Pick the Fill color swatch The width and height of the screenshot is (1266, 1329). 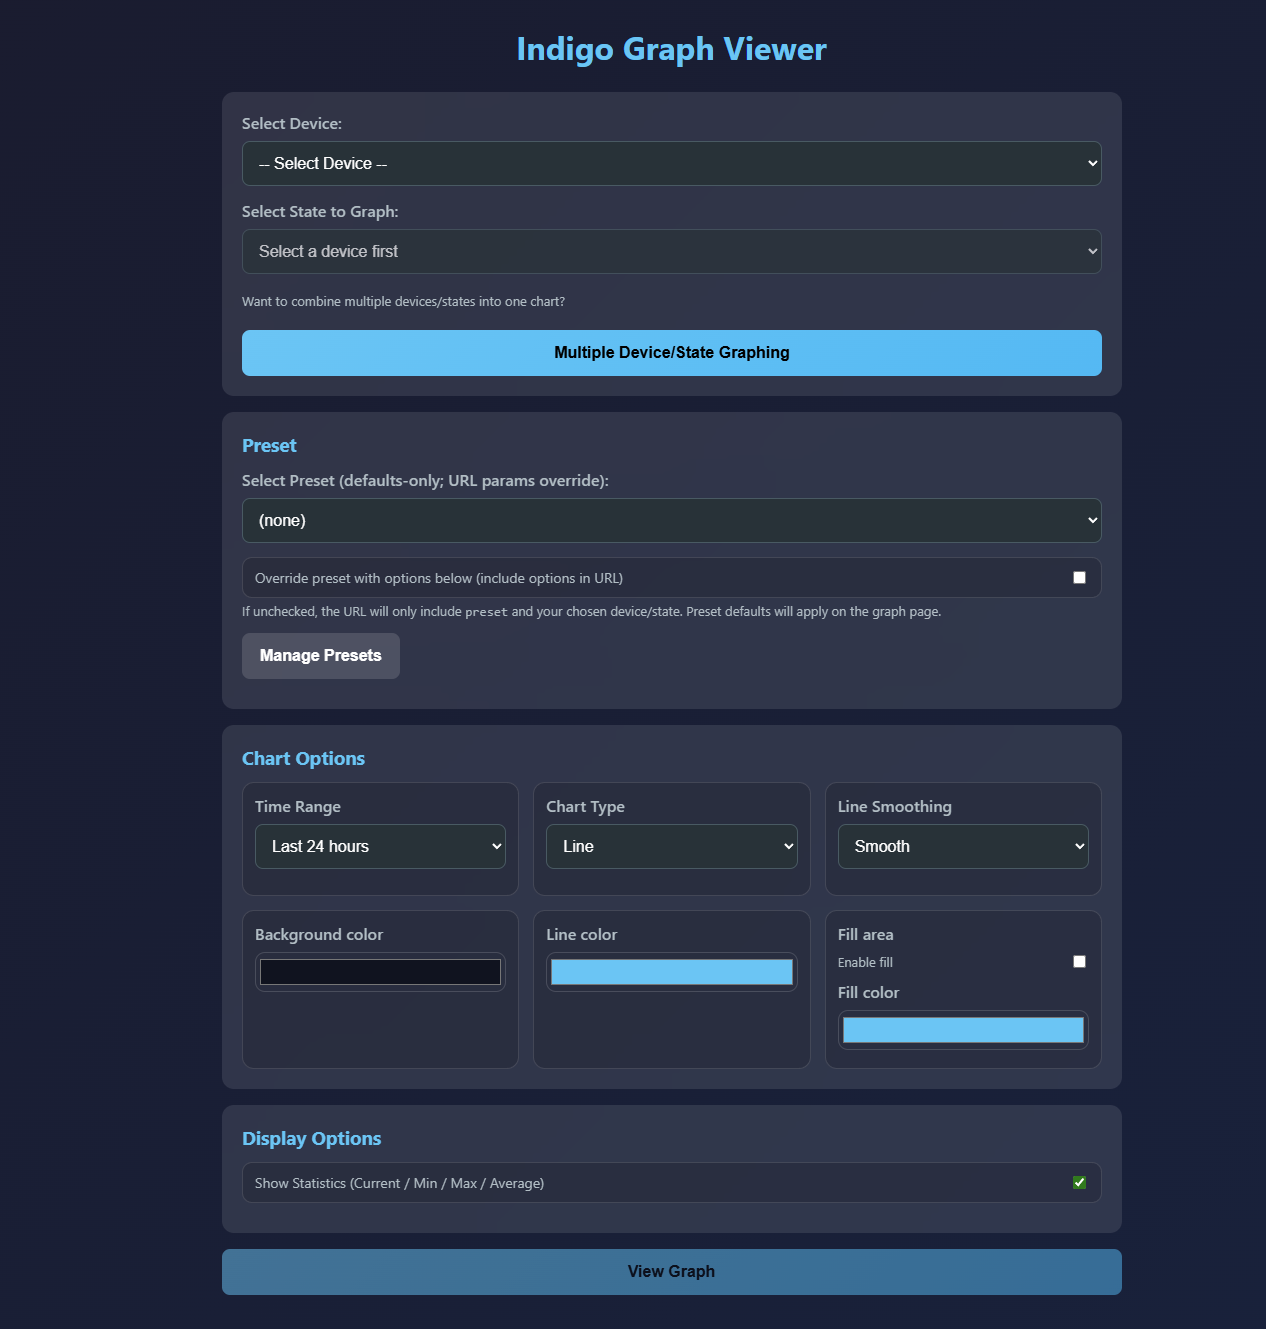coord(963,1030)
